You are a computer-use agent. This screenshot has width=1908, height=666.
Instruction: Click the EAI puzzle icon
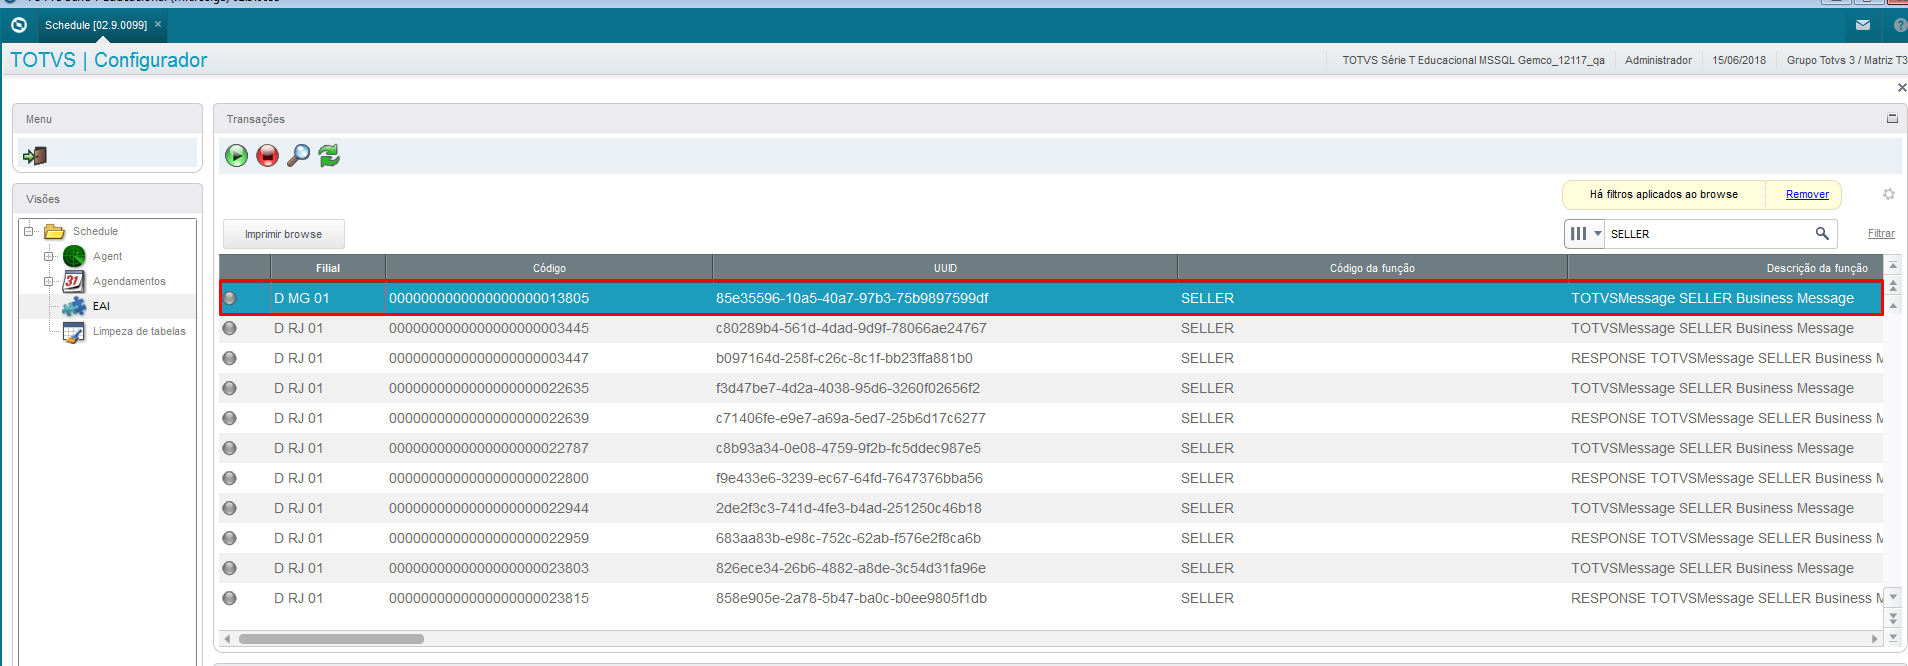pos(74,306)
